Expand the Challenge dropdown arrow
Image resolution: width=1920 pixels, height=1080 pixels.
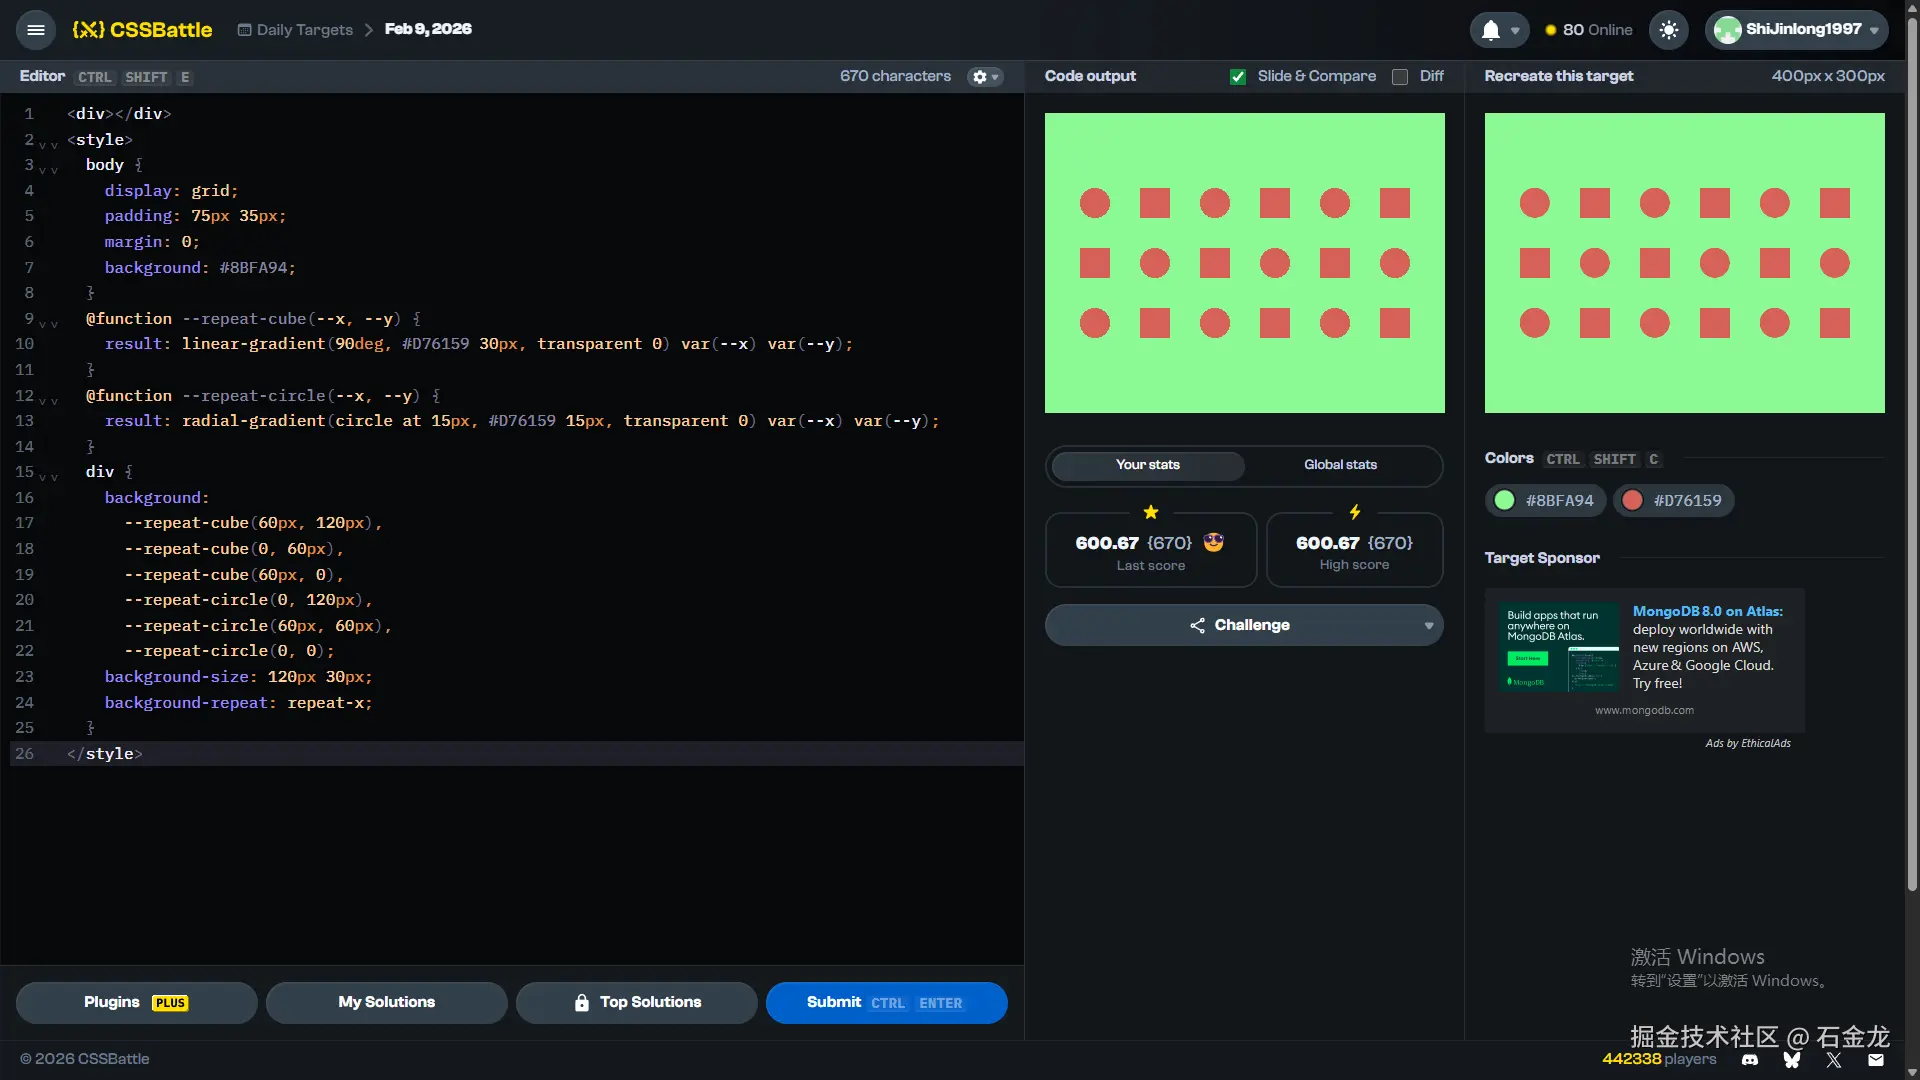pos(1428,626)
